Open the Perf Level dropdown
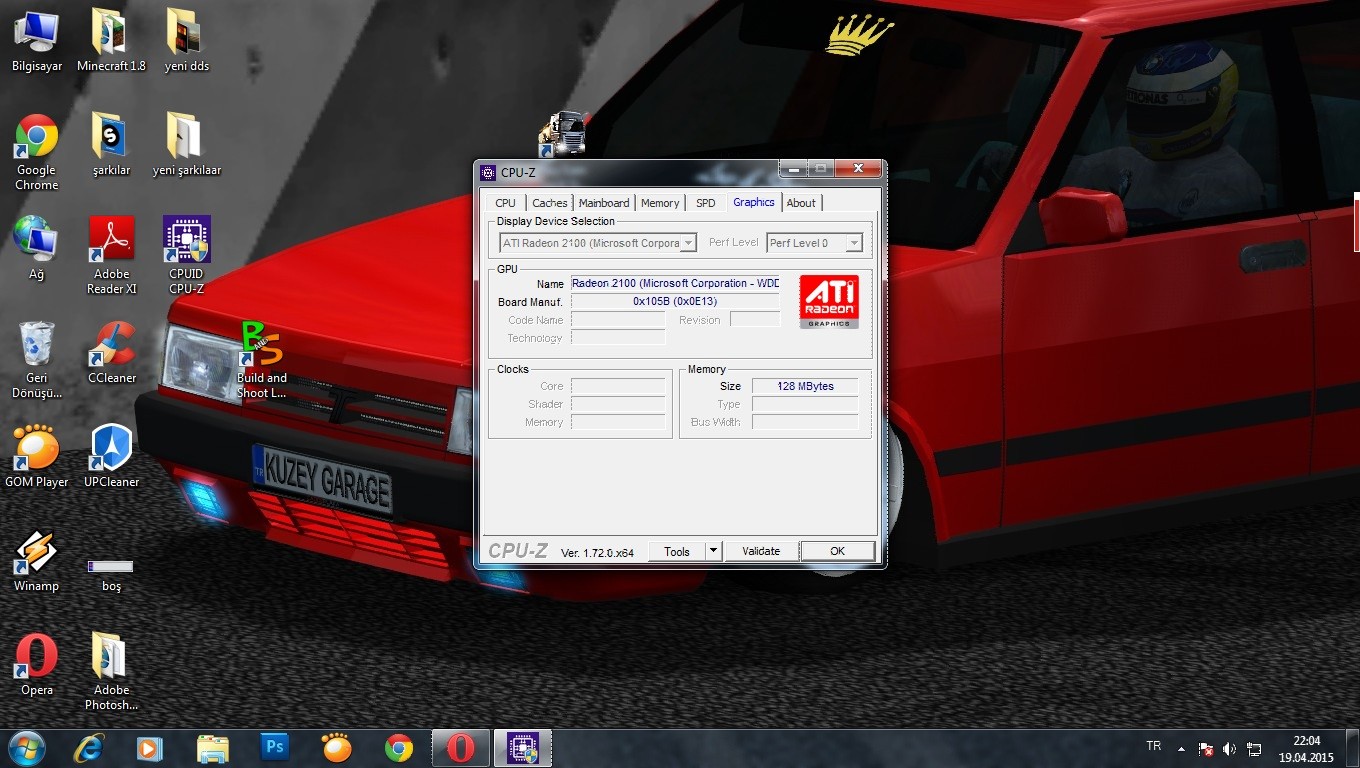Image resolution: width=1360 pixels, height=768 pixels. (814, 243)
